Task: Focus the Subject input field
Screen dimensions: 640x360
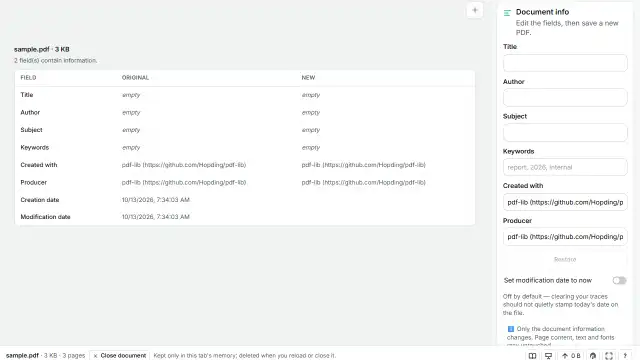Action: click(x=565, y=133)
